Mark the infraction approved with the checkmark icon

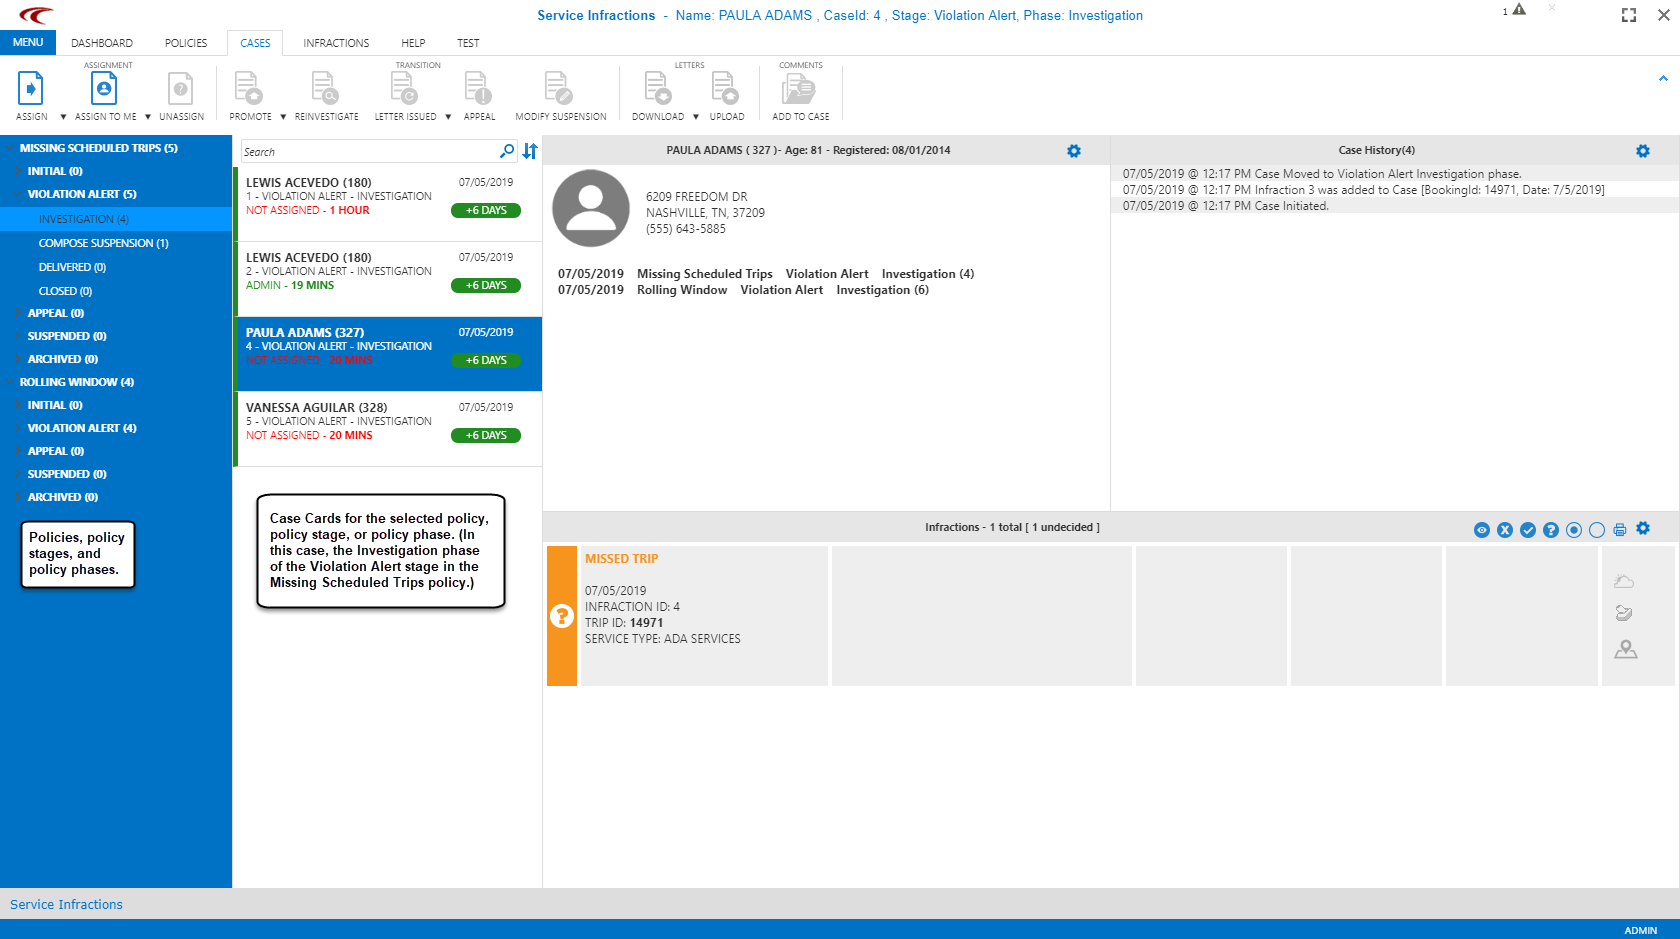[1528, 530]
